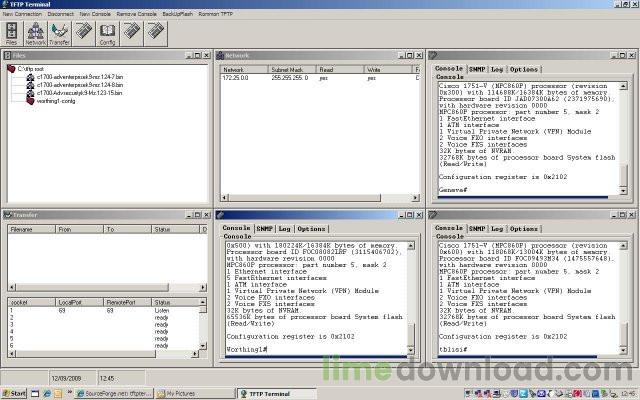640x400 pixels.
Task: Click the Worthing1 console scroll up arrow
Action: [411, 246]
